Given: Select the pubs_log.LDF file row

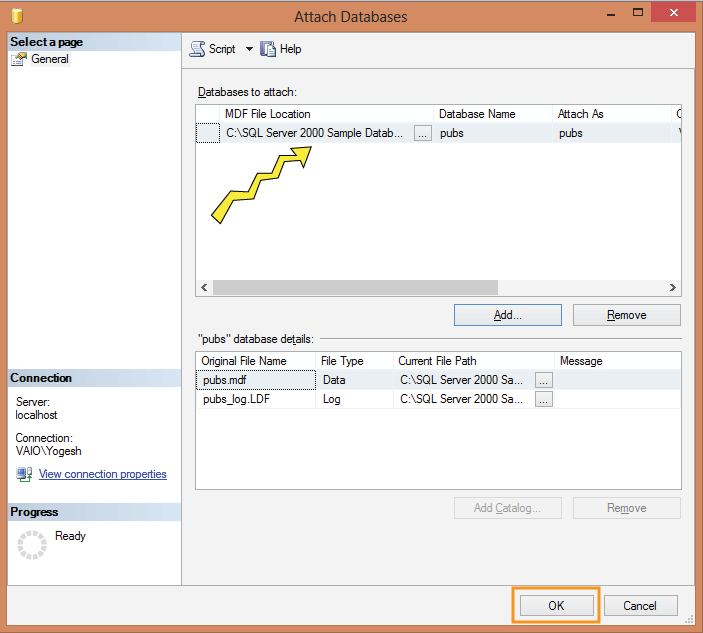Looking at the screenshot, I should coord(255,399).
